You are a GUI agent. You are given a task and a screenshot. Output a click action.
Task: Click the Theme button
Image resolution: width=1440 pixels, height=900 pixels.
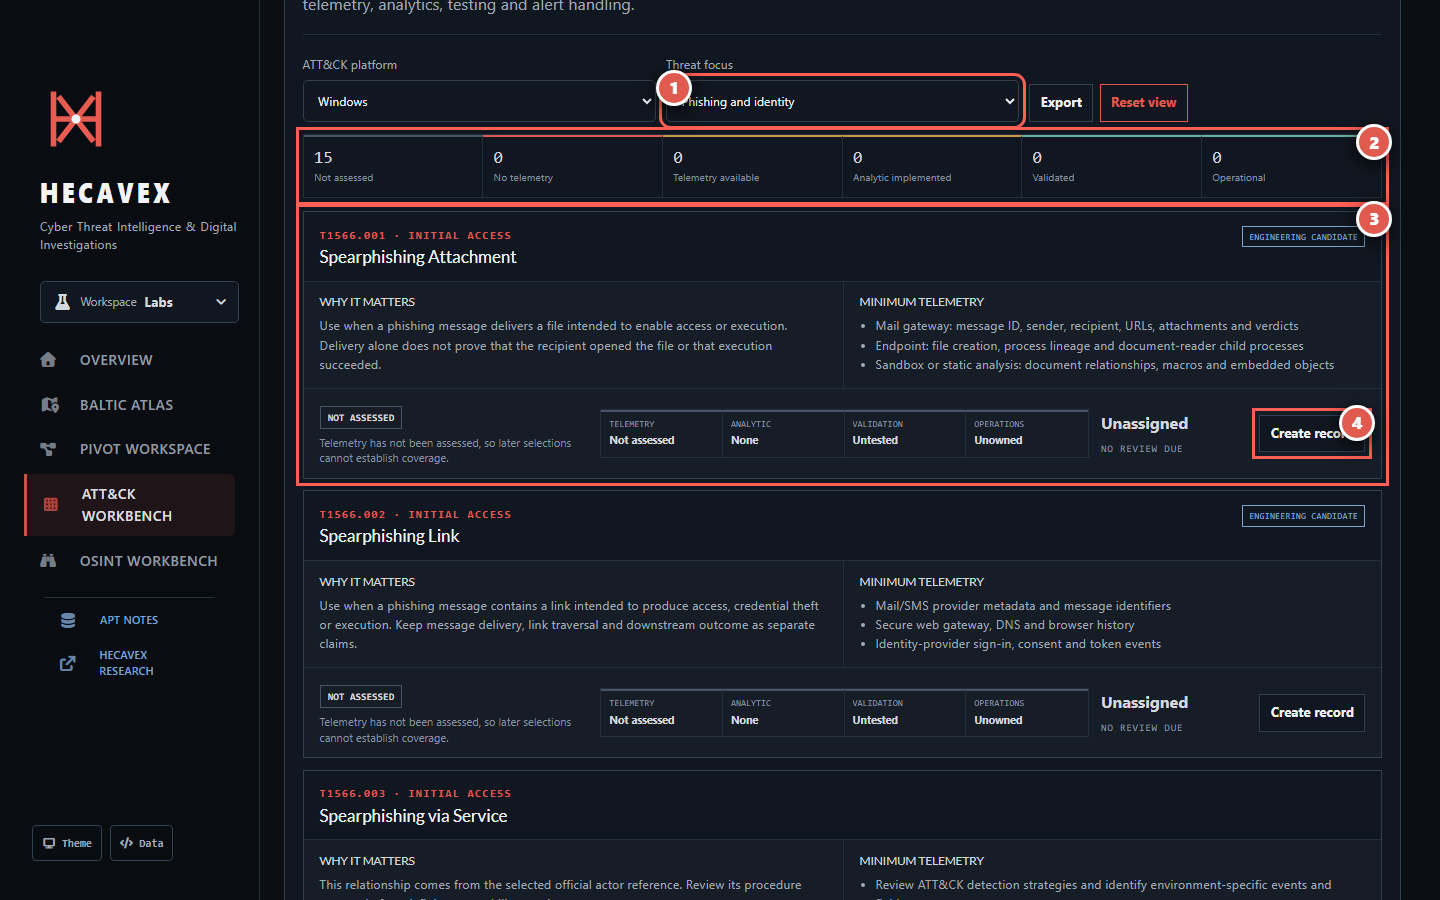point(68,843)
